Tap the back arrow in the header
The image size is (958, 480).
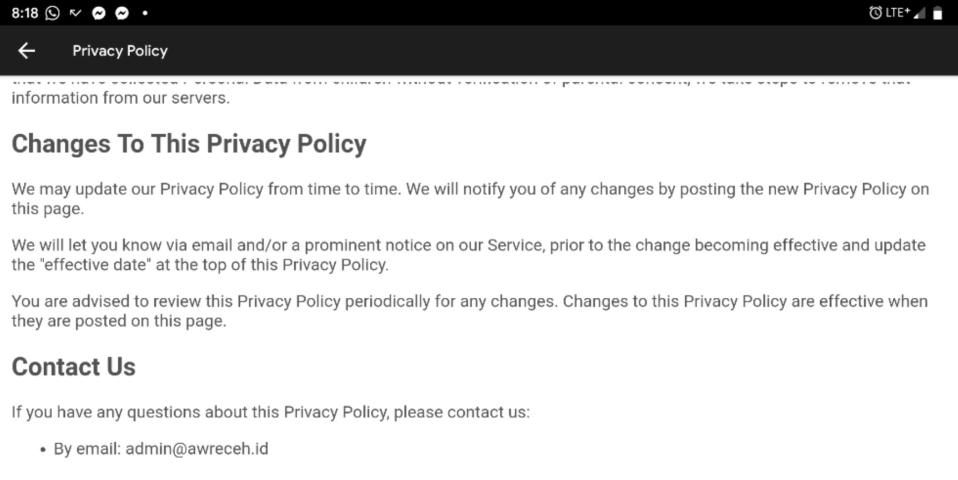coord(26,51)
